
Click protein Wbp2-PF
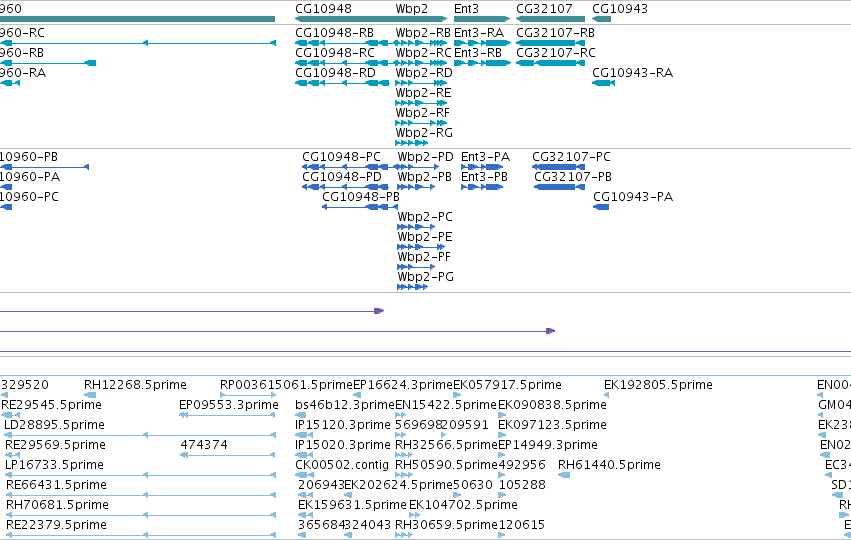click(x=424, y=257)
